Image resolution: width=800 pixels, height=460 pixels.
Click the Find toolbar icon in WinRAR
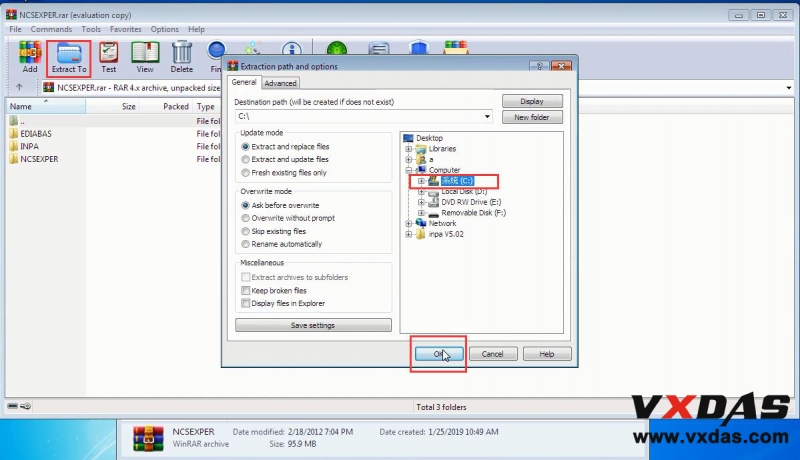(x=216, y=57)
